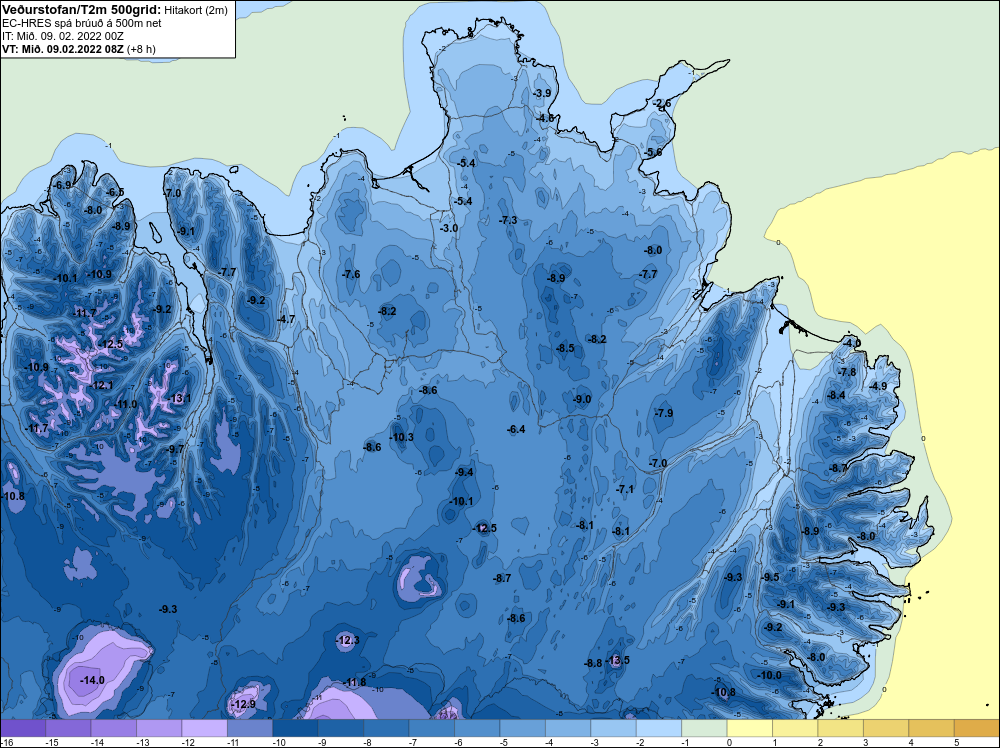Viewport: 1000px width, 748px height.
Task: Click the -3.9 temperature label
Action: pos(542,93)
